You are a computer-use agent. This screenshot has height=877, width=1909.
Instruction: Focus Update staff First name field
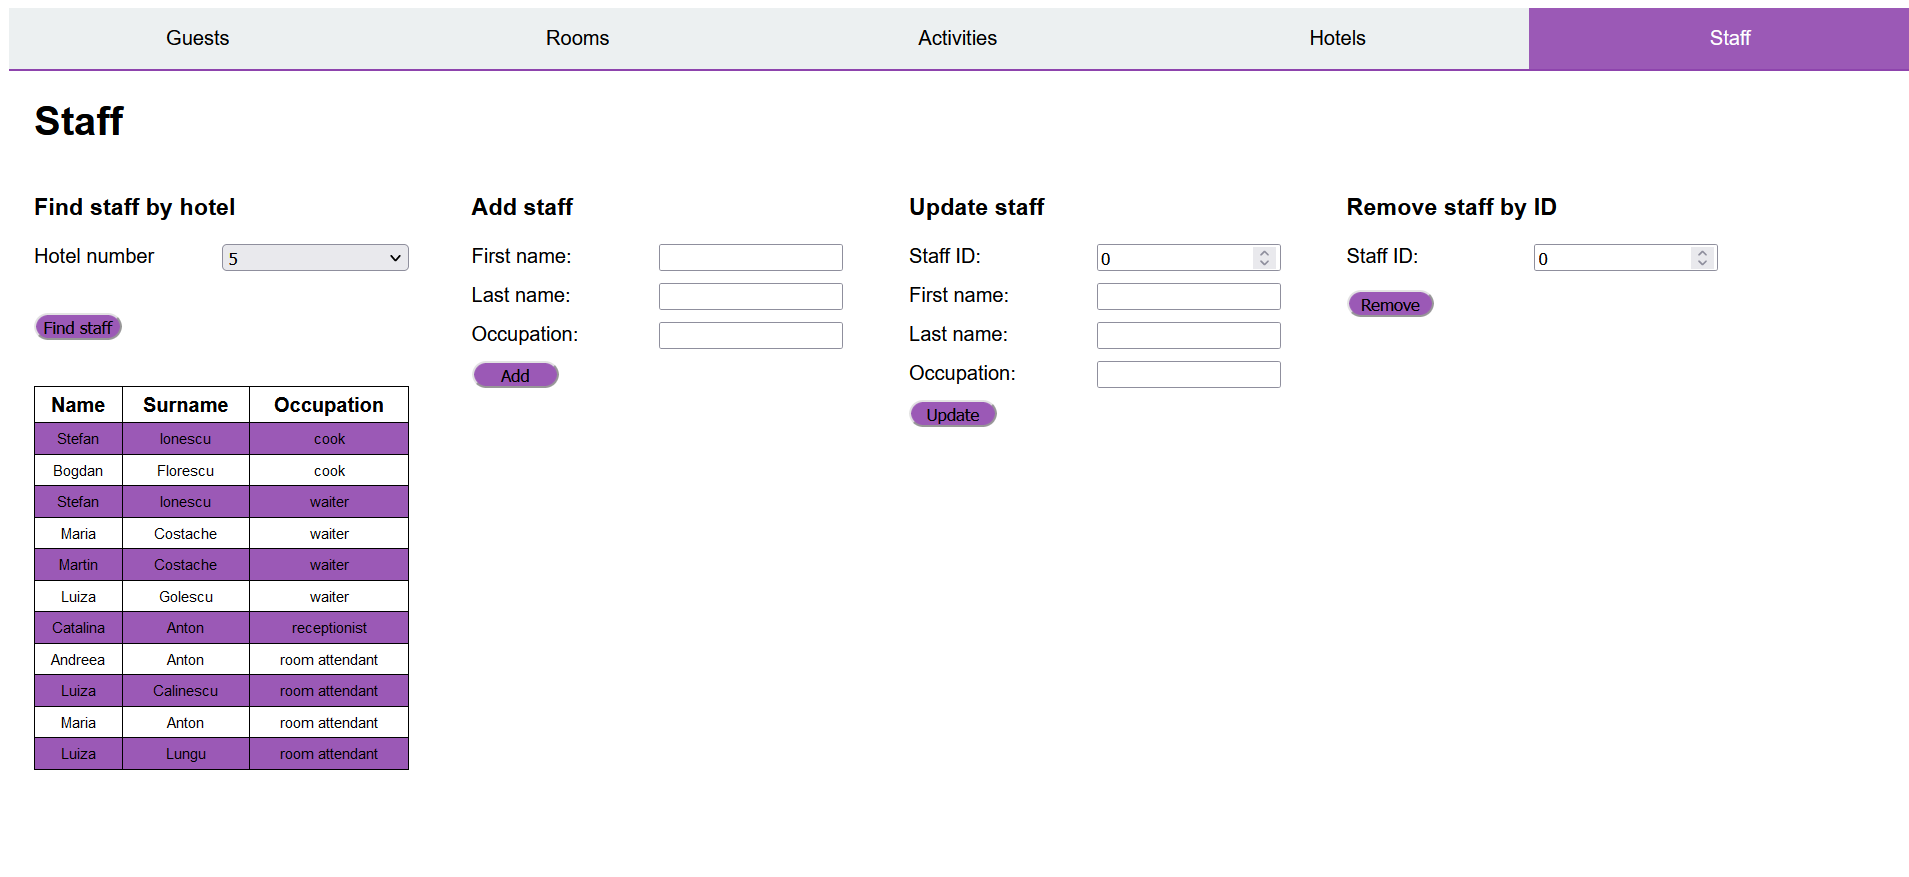pyautogui.click(x=1189, y=296)
